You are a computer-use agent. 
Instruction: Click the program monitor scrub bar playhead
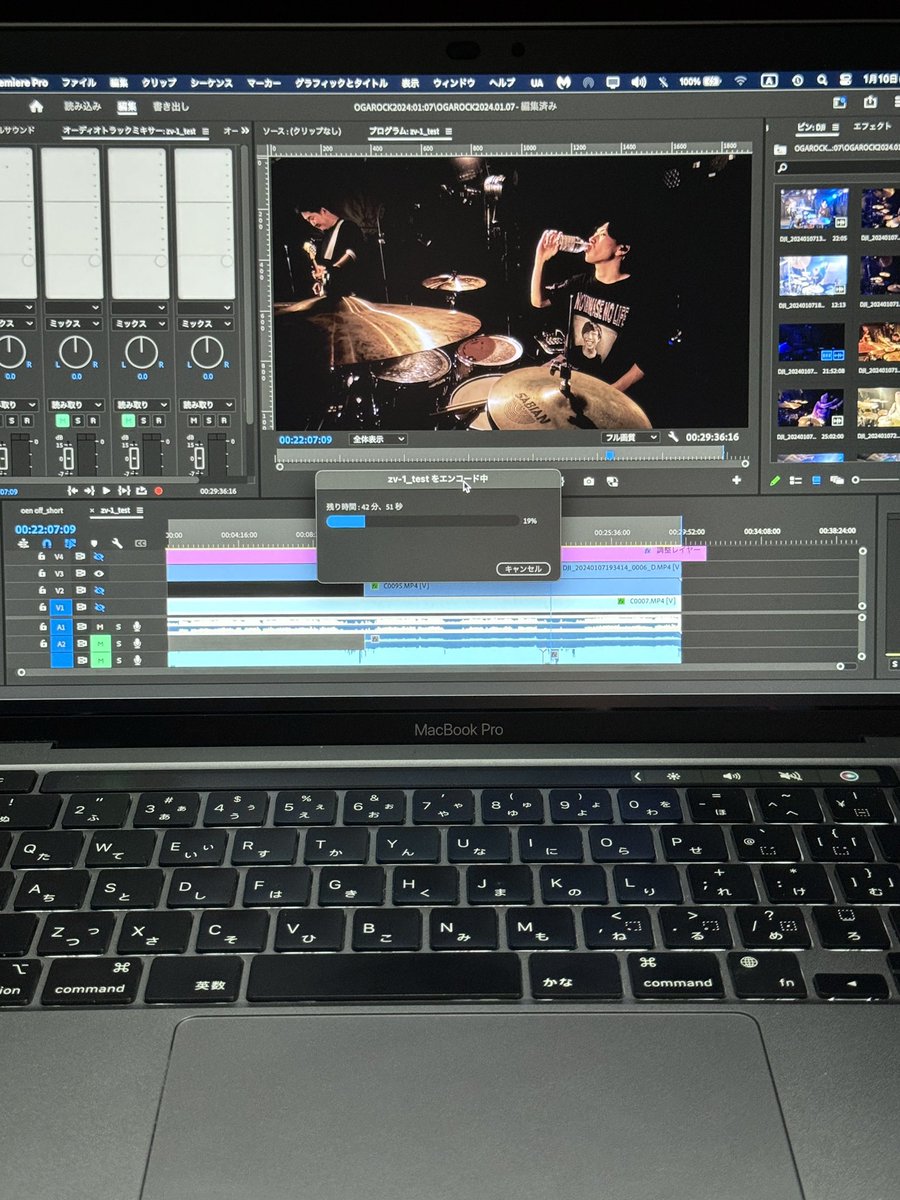(610, 455)
